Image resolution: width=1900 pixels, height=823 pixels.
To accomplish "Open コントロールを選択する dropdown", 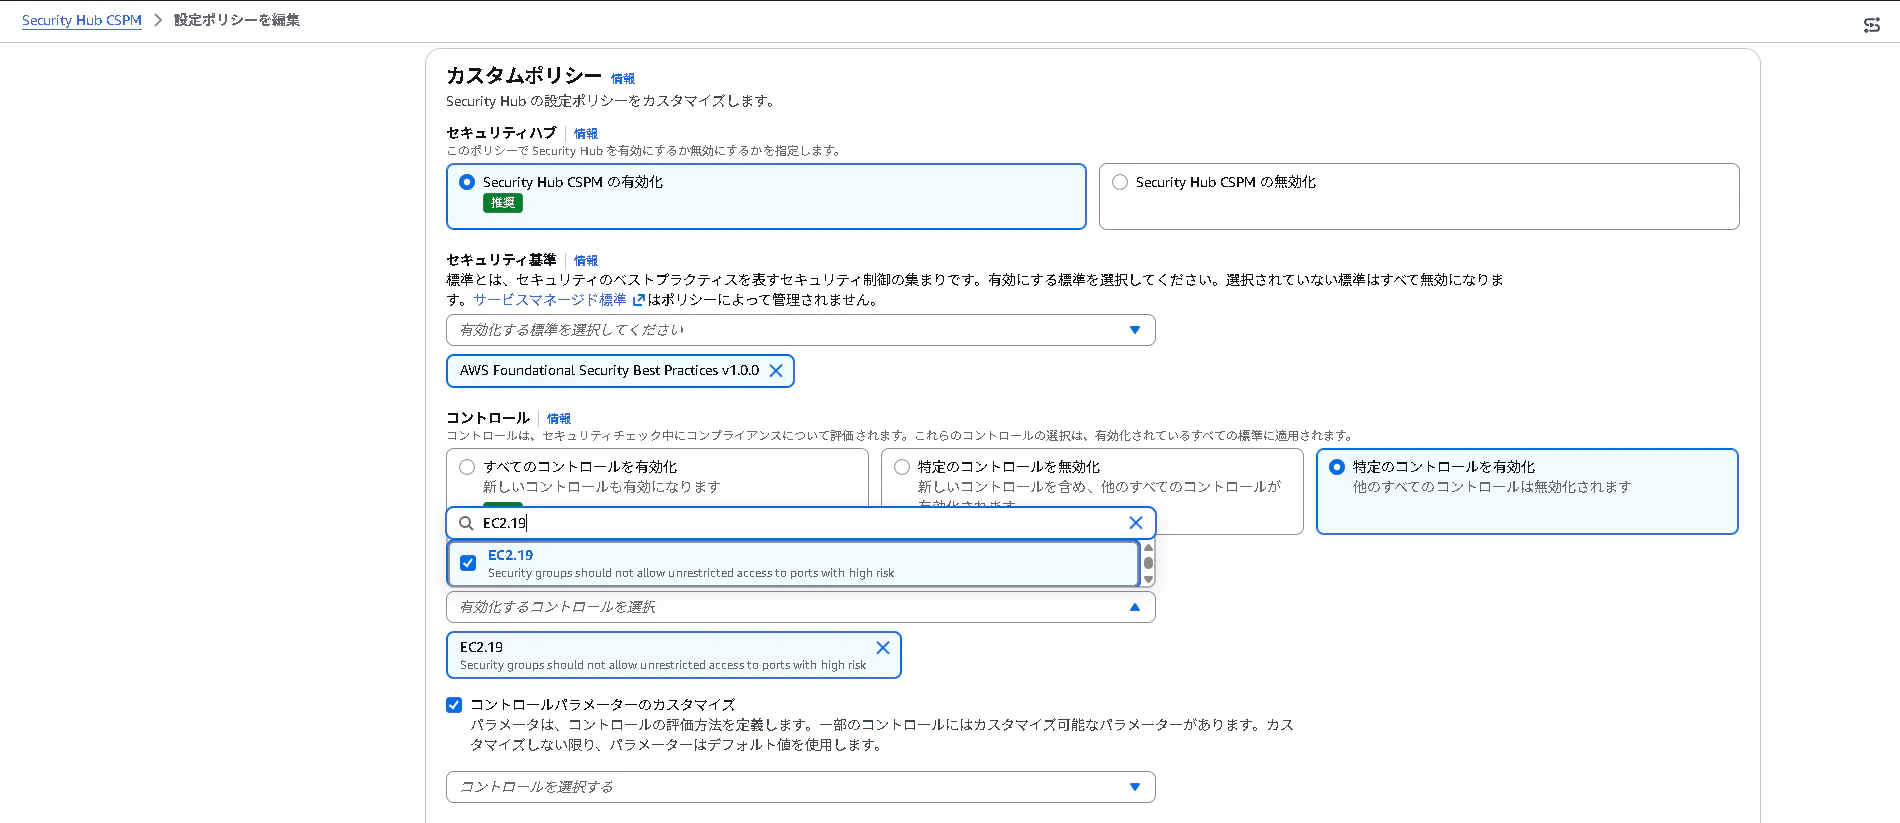I will (x=801, y=787).
